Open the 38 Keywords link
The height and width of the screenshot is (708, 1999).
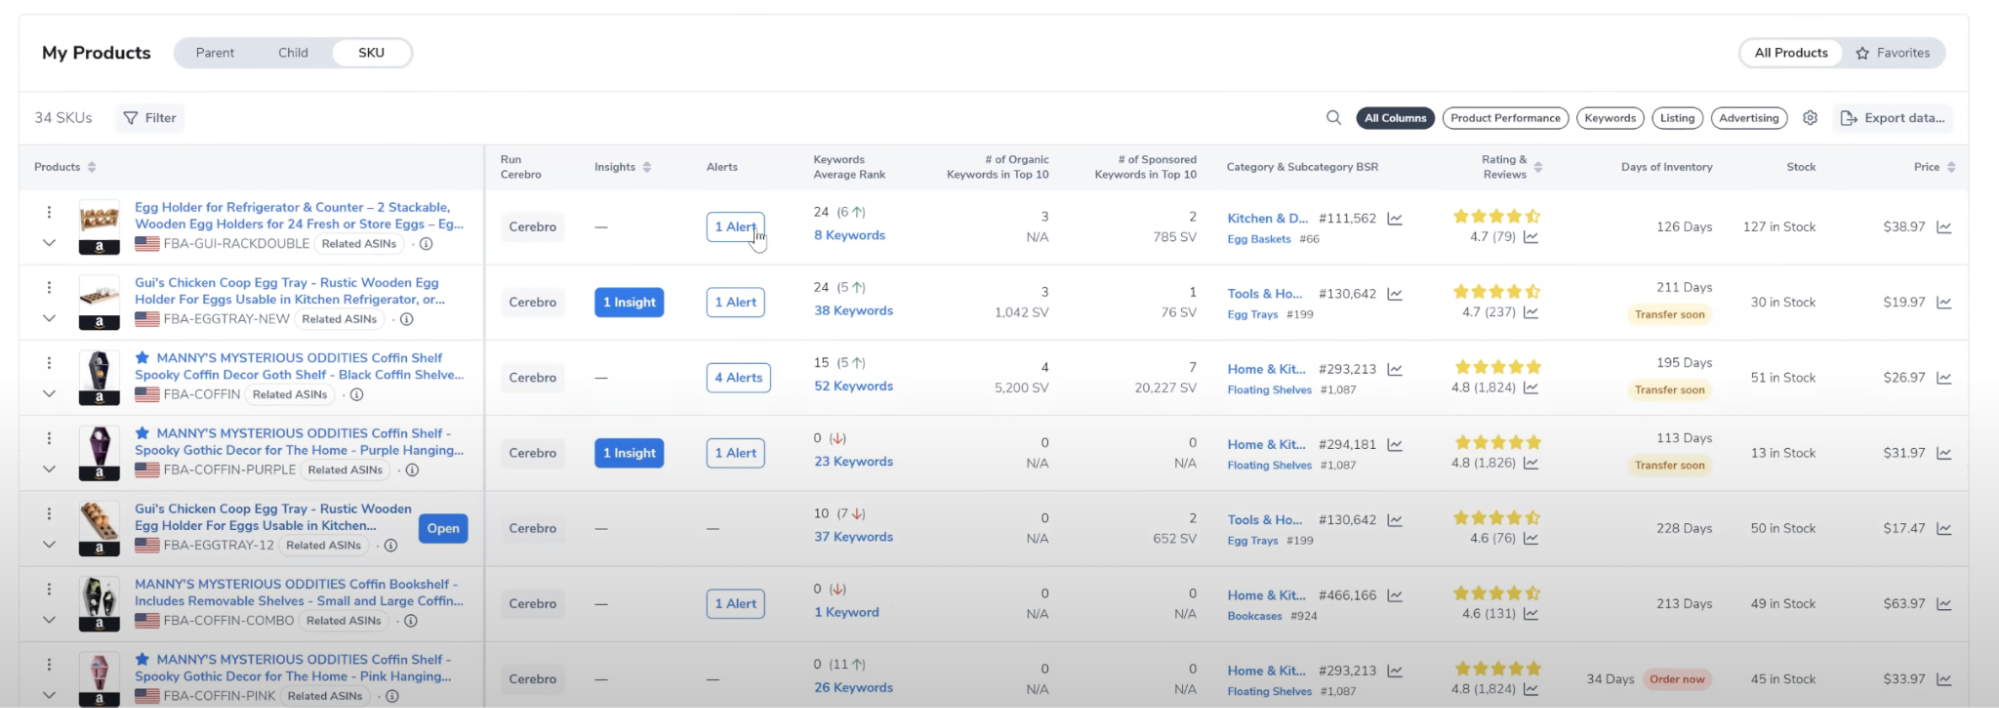coord(853,311)
